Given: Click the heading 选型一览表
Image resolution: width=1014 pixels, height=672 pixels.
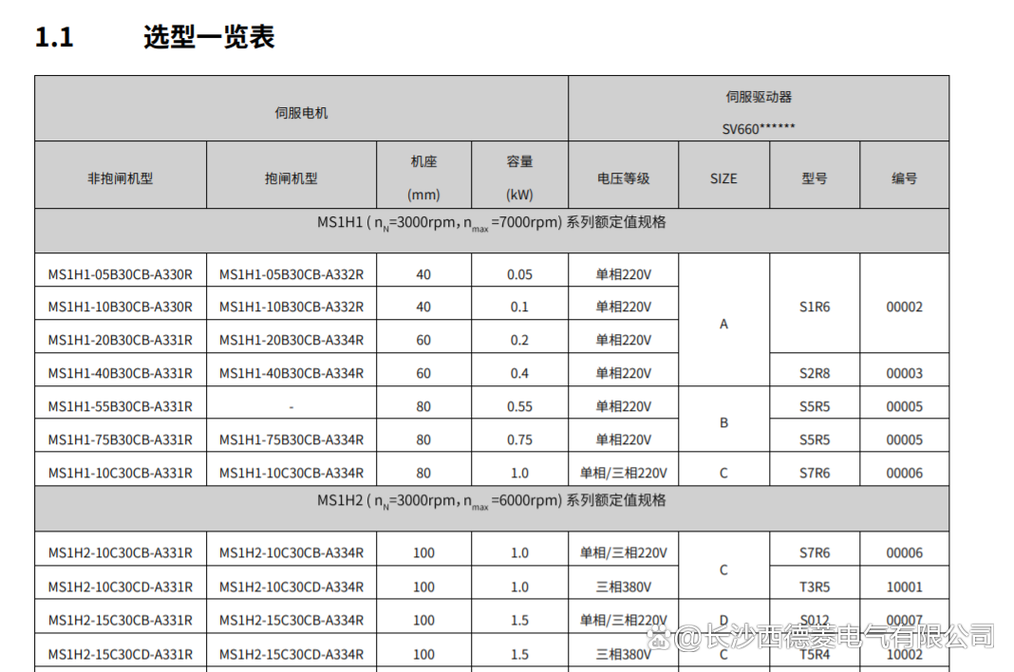Looking at the screenshot, I should coord(209,37).
